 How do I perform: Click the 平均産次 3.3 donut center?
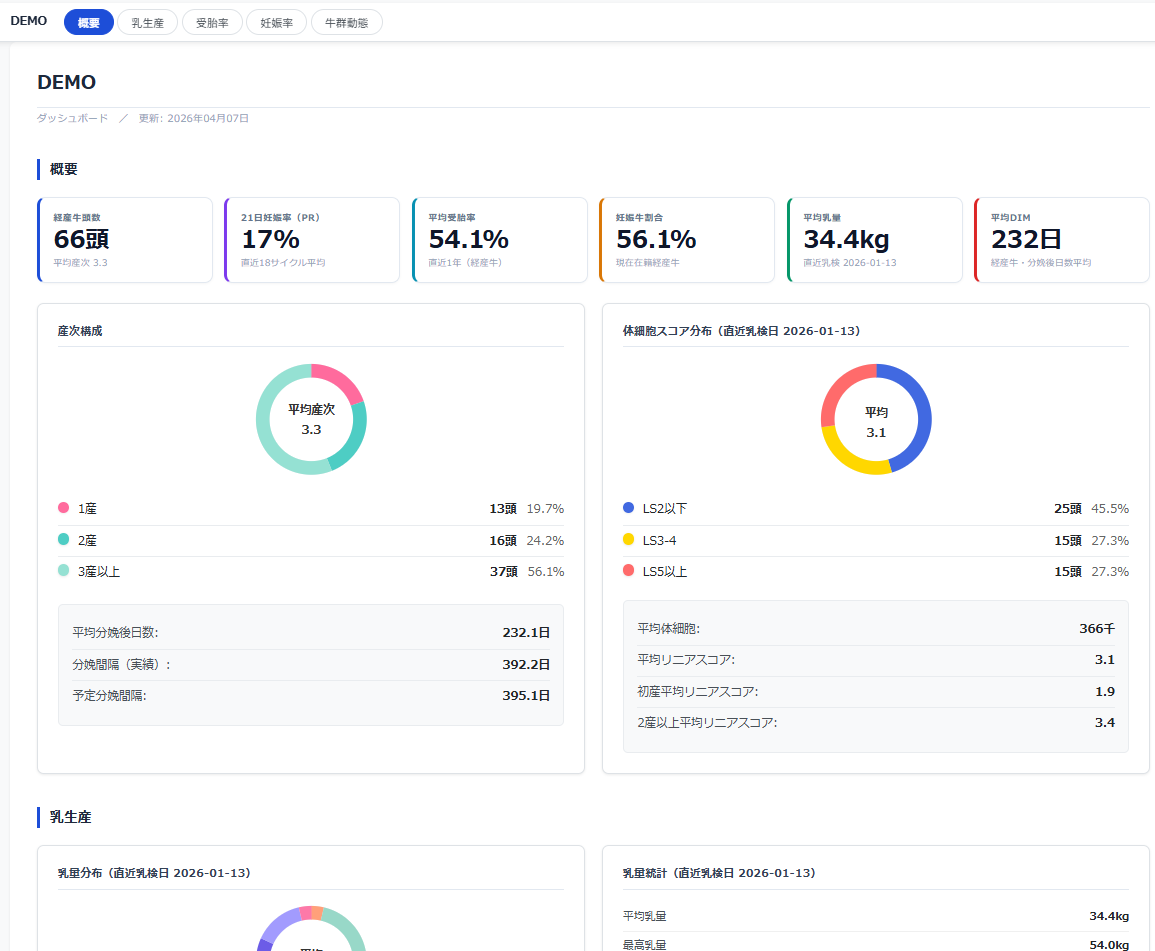pos(311,419)
